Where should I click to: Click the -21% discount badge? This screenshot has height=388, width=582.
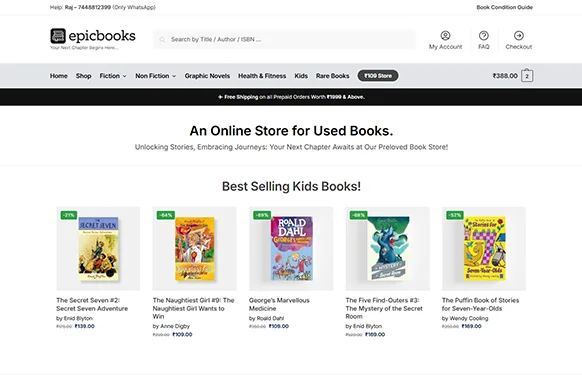69,215
